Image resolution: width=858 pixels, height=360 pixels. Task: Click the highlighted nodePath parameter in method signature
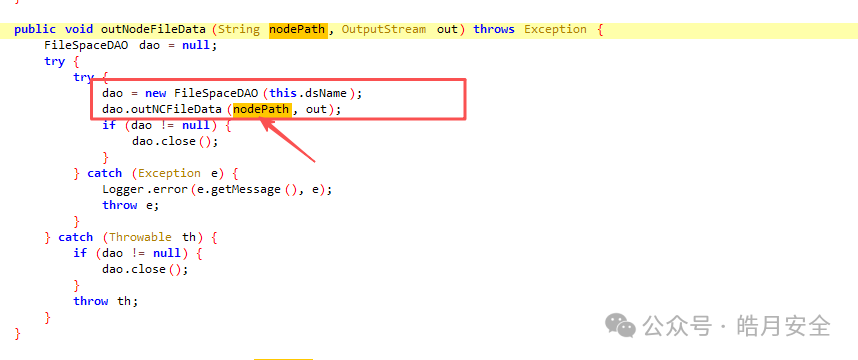click(x=298, y=30)
